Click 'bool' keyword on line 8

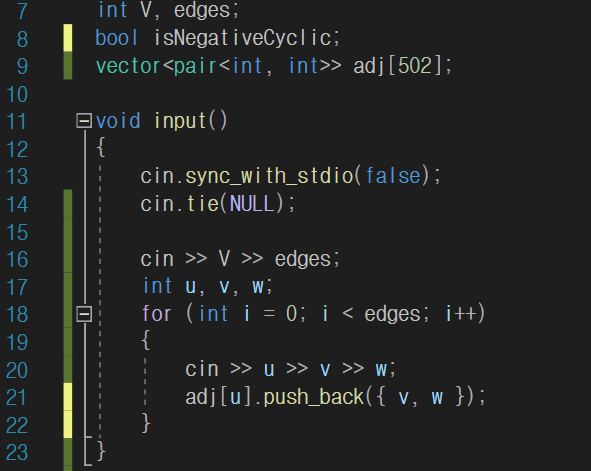116,38
